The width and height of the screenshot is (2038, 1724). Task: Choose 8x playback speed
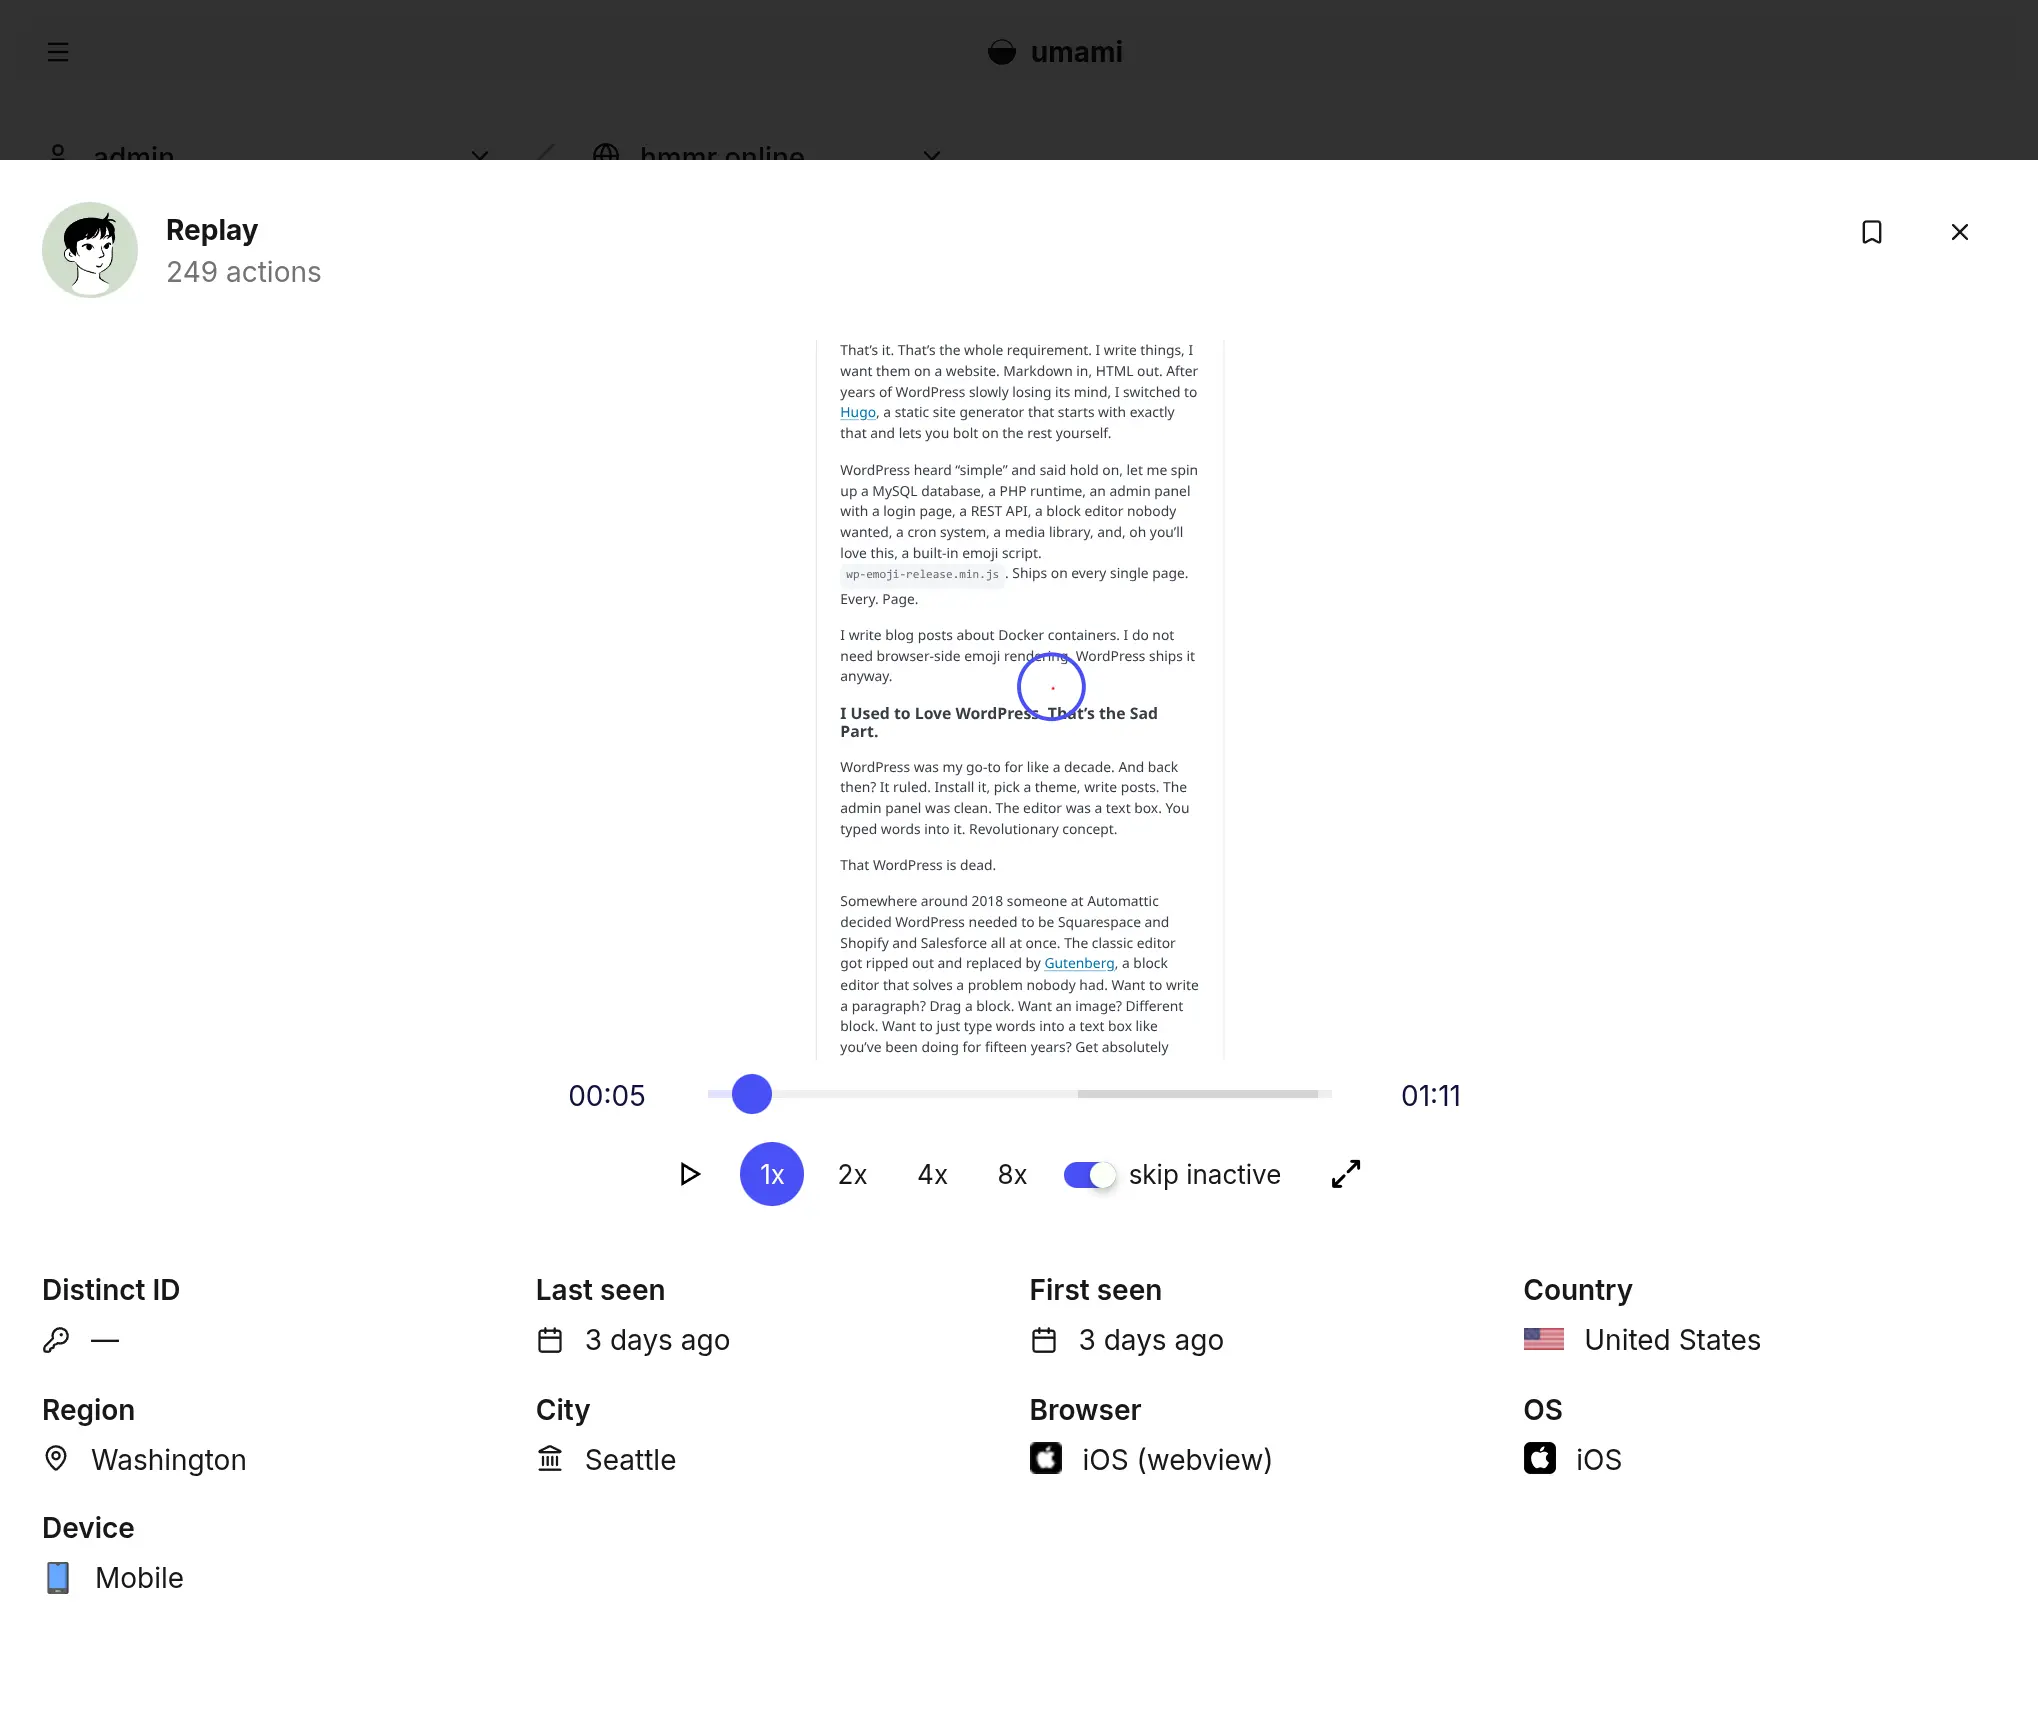(1012, 1175)
